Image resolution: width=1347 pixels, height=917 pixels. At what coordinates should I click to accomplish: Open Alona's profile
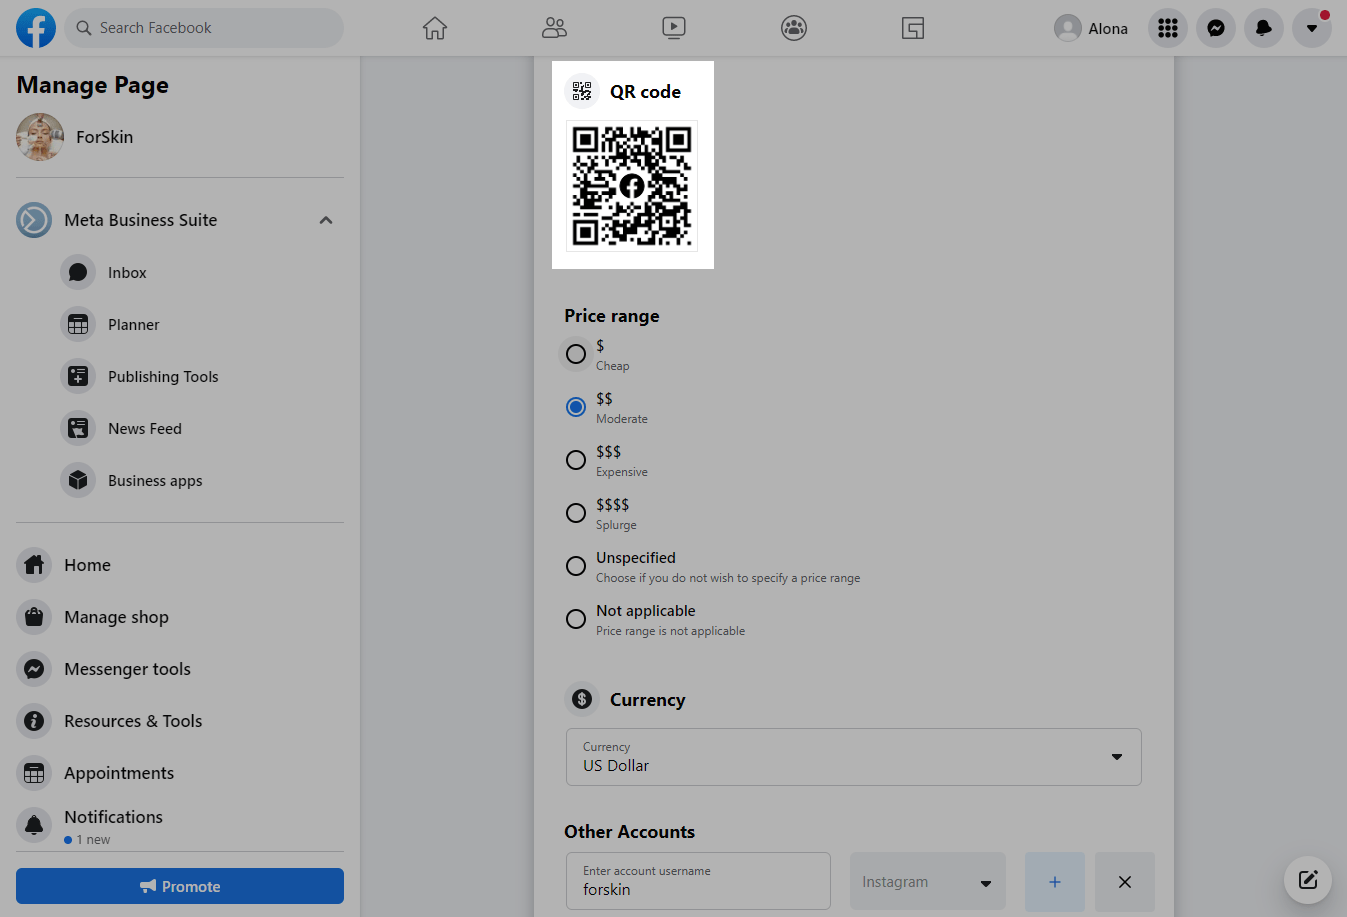click(x=1091, y=28)
